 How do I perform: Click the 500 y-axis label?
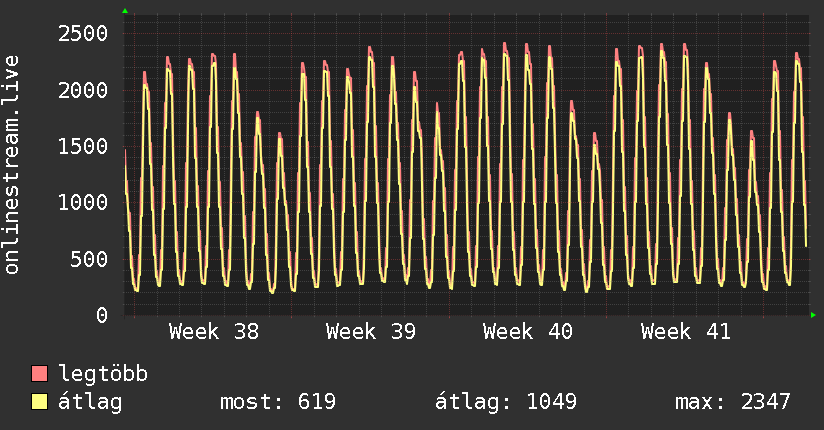[x=89, y=259]
